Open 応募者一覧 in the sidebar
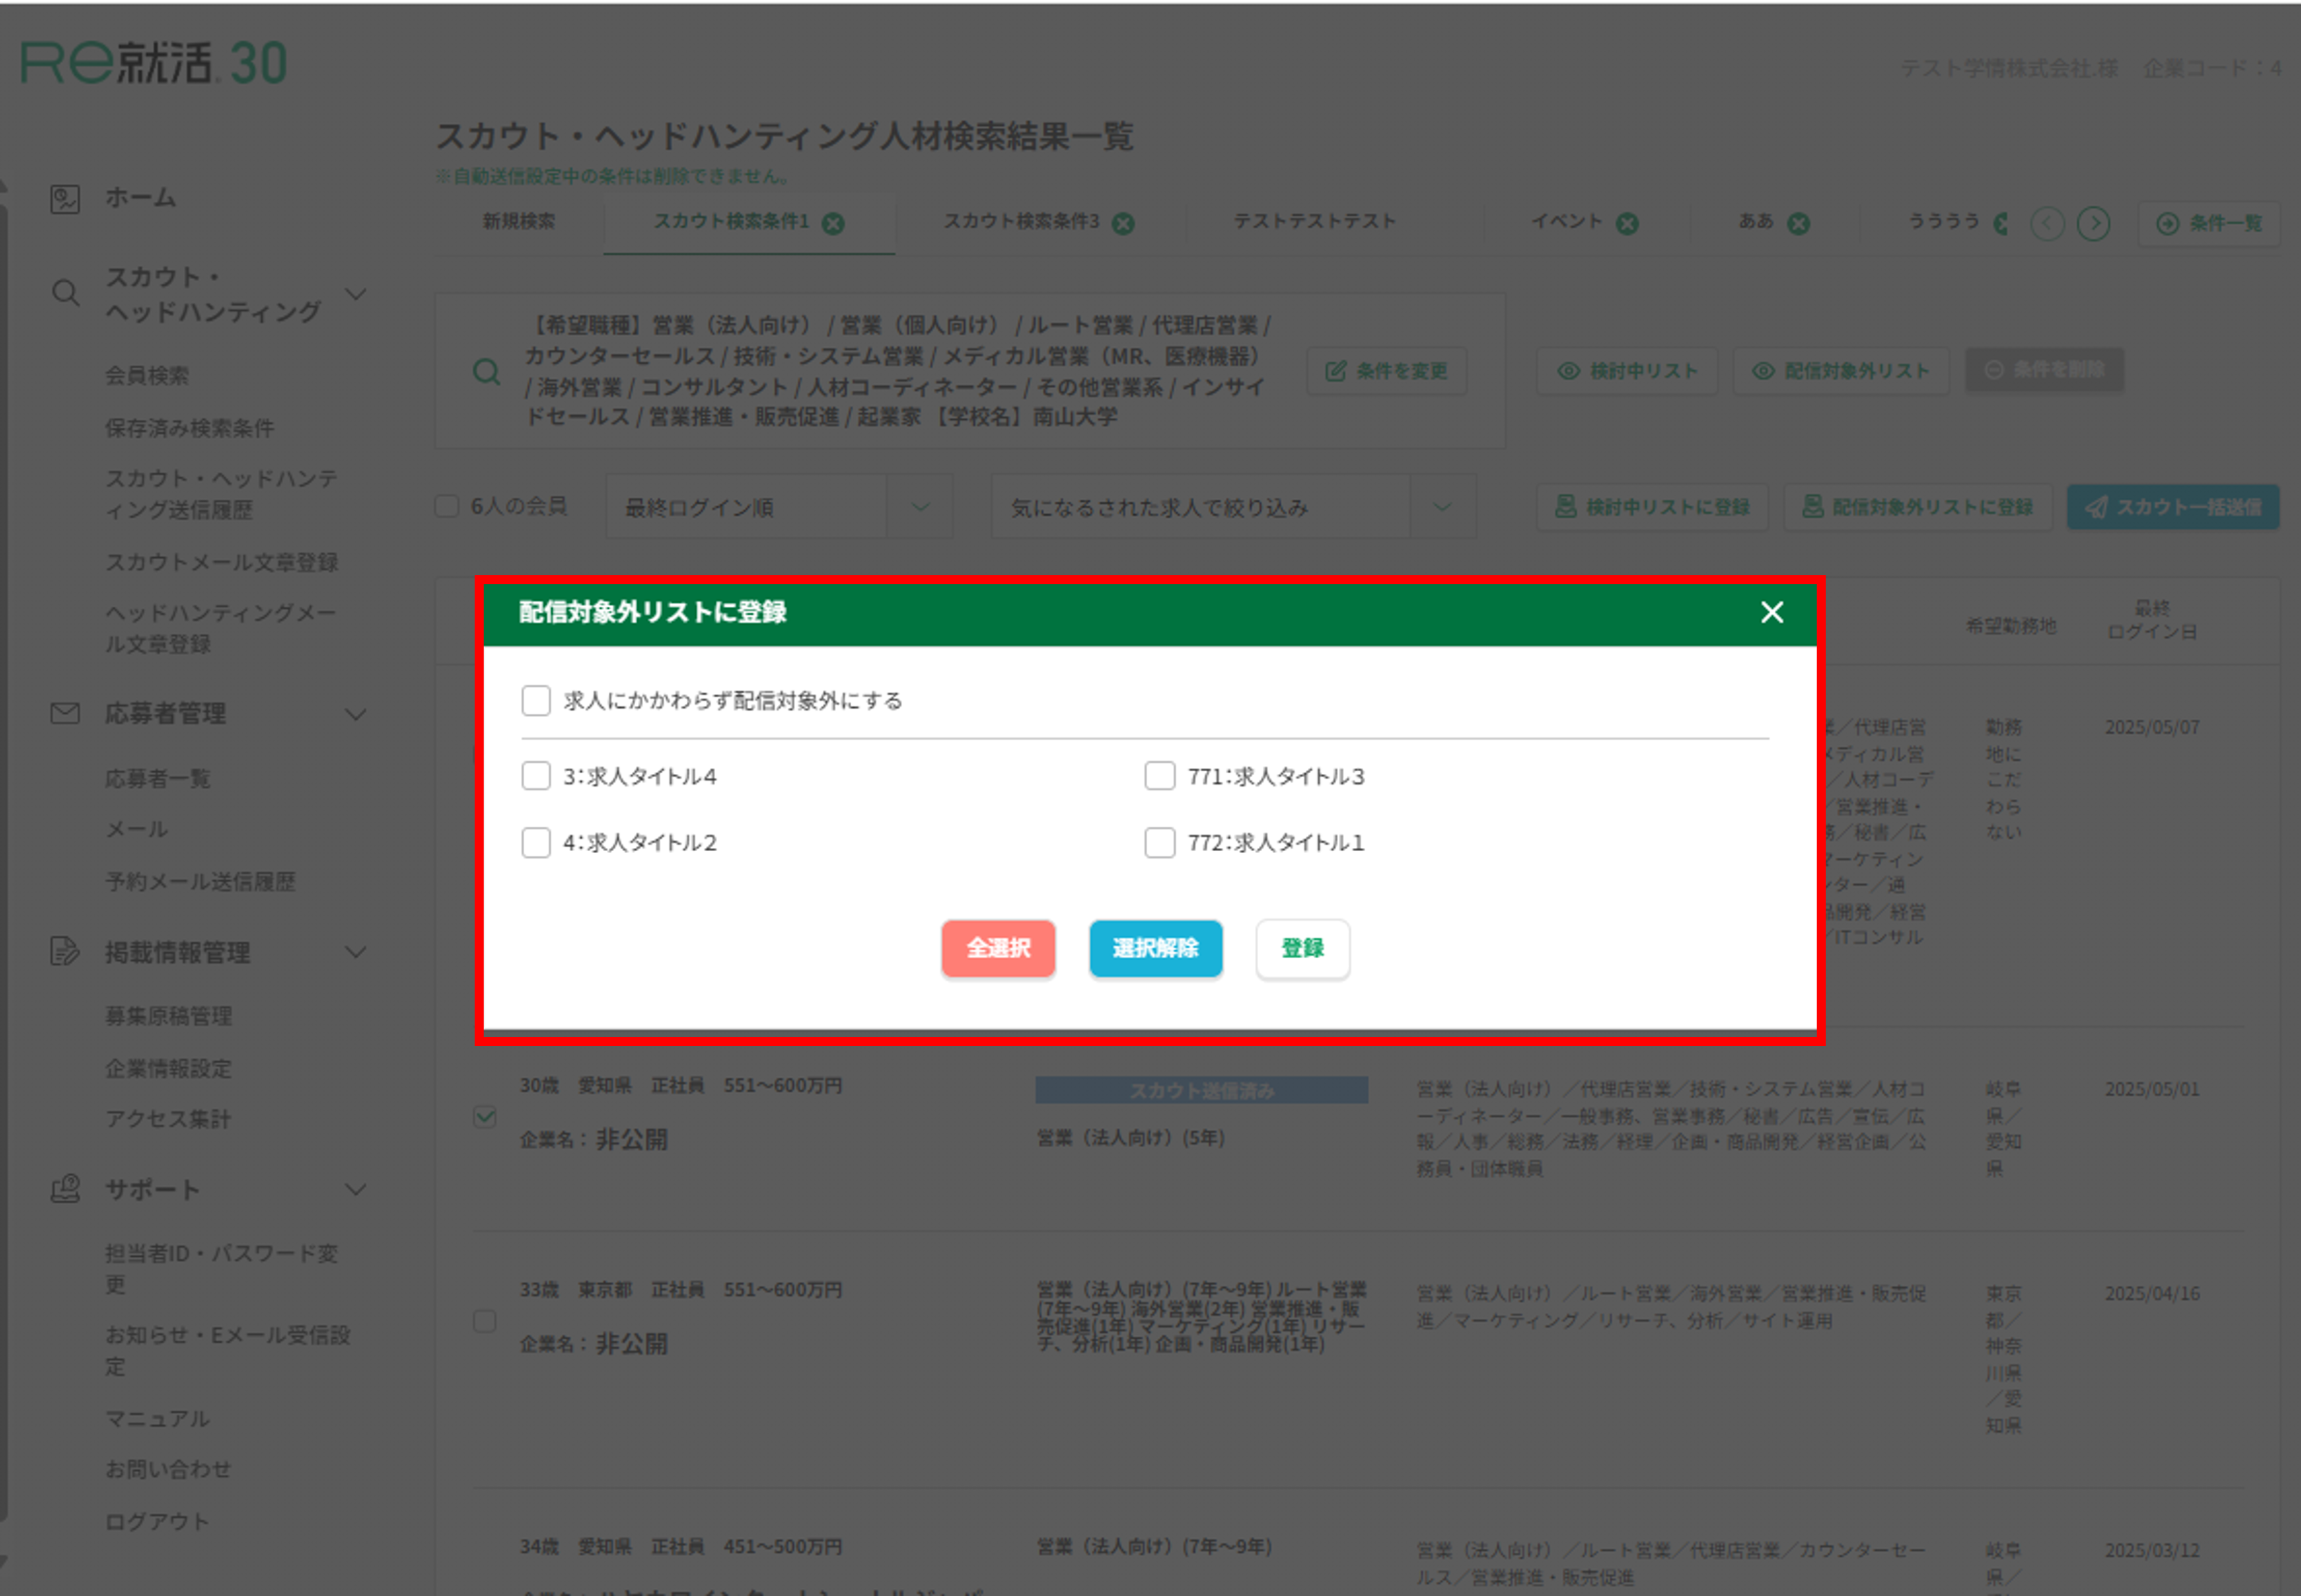The width and height of the screenshot is (2301, 1596). click(157, 778)
